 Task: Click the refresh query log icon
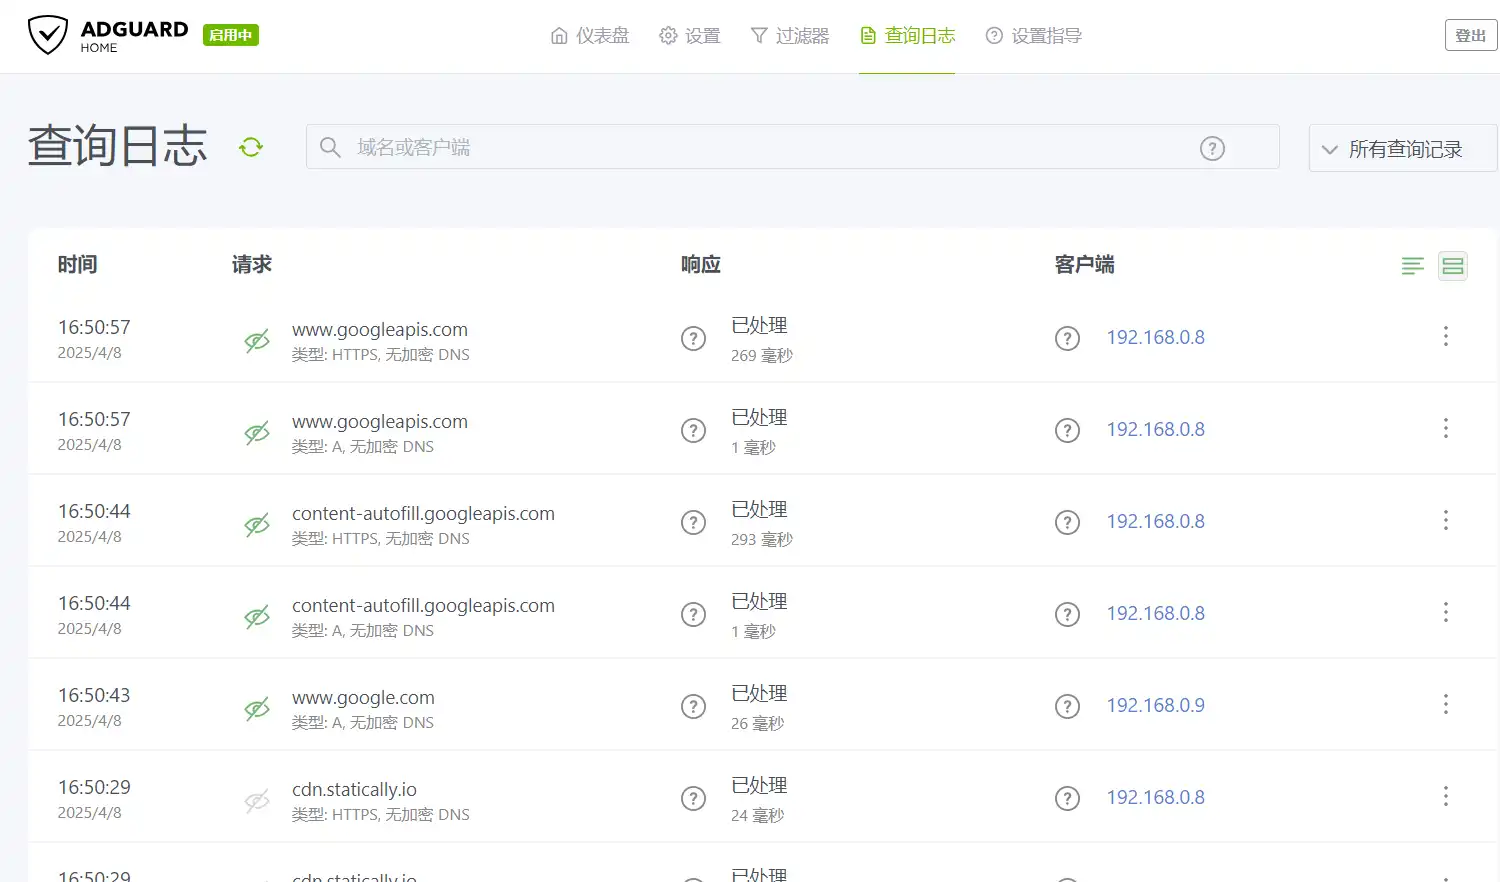coord(251,147)
